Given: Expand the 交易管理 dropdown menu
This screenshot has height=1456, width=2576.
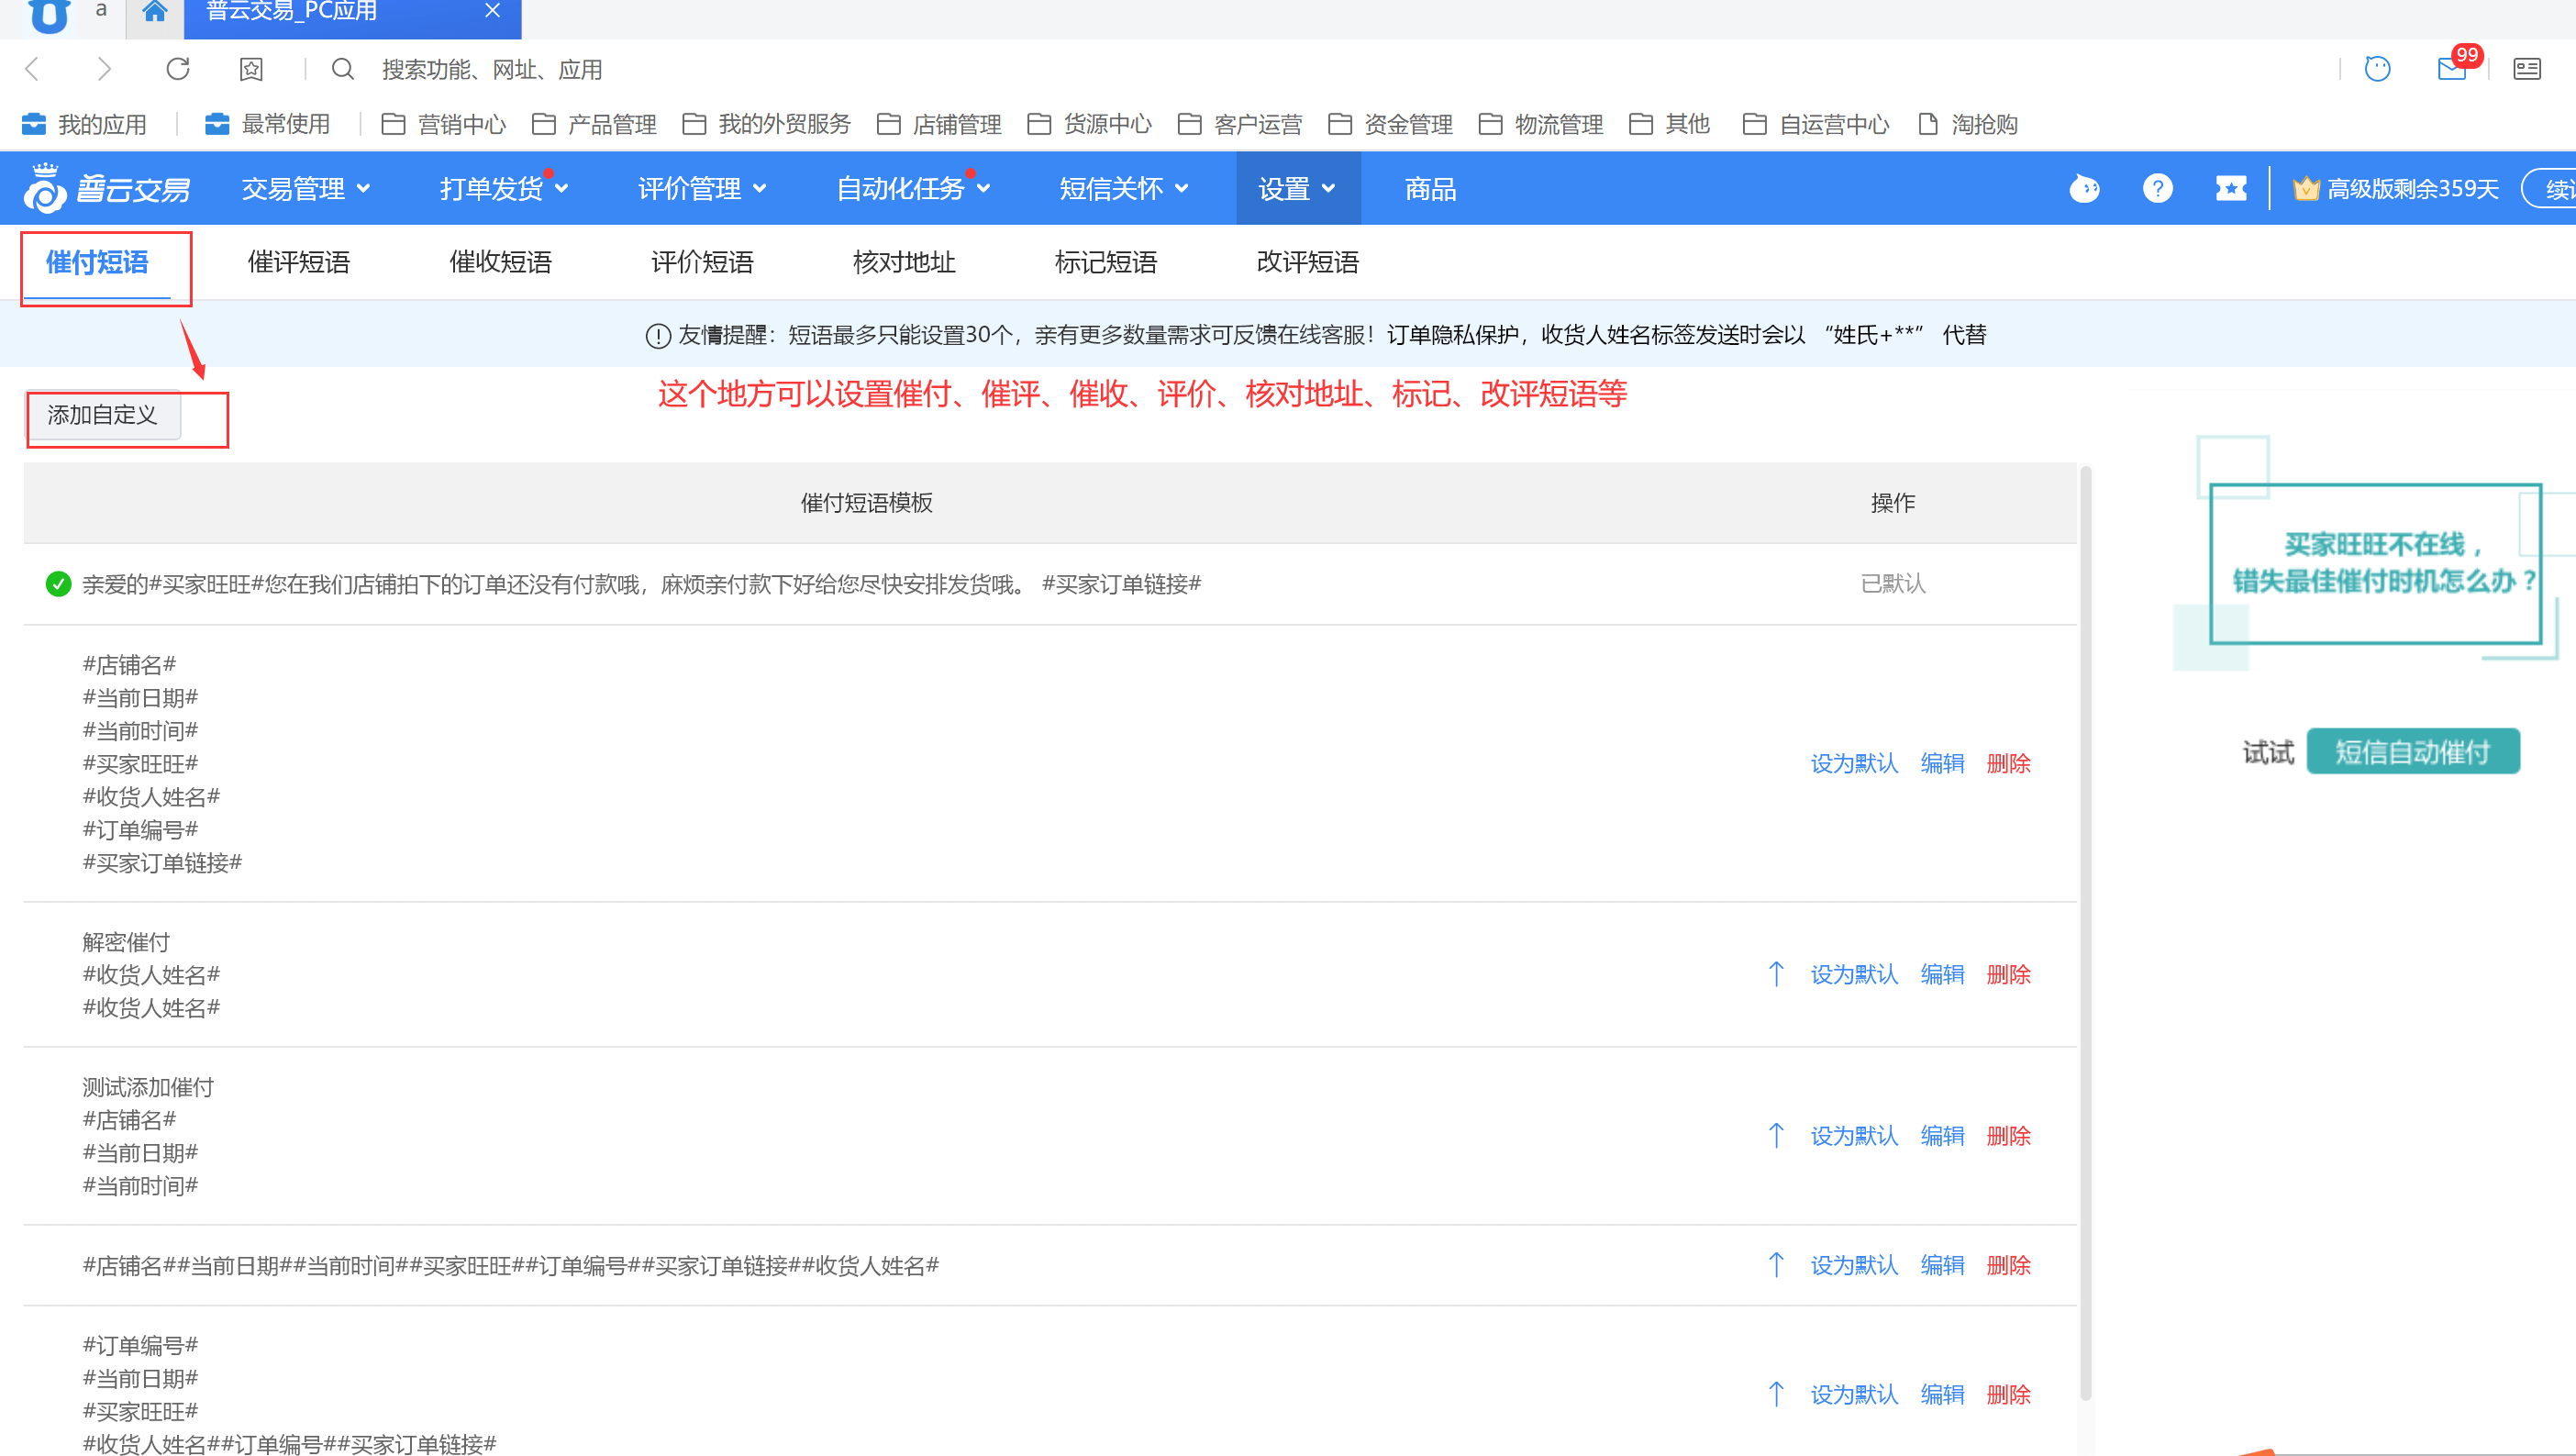Looking at the screenshot, I should [x=305, y=188].
